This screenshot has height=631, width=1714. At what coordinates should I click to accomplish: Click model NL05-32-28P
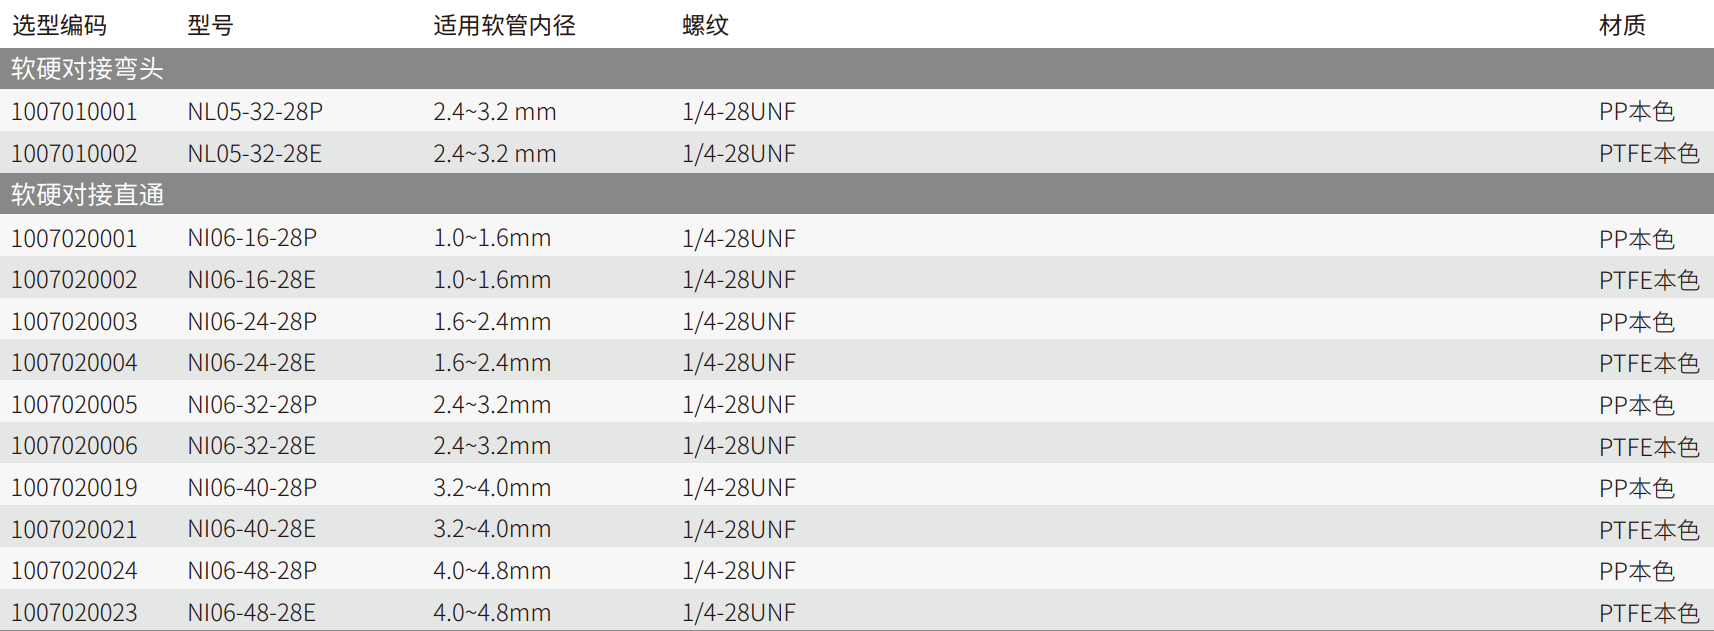[255, 112]
